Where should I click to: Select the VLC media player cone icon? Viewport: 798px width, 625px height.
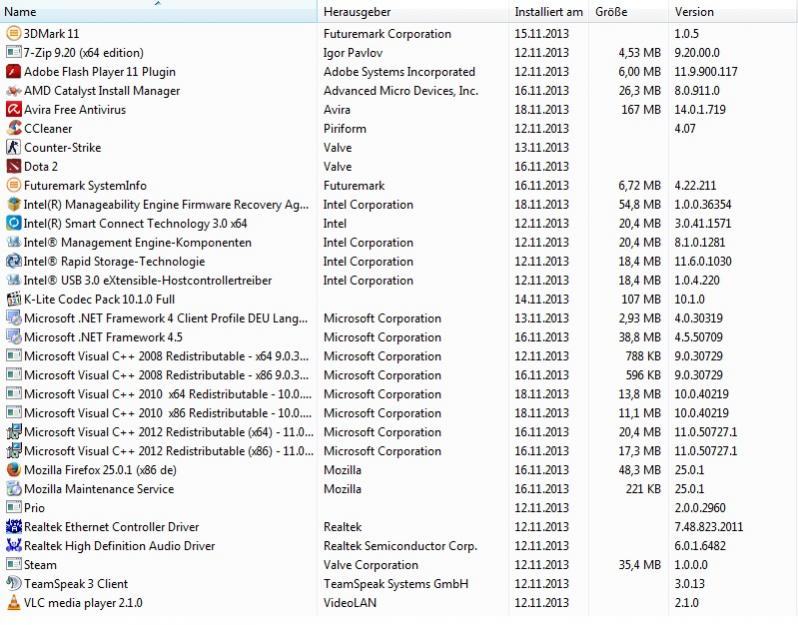(x=14, y=603)
